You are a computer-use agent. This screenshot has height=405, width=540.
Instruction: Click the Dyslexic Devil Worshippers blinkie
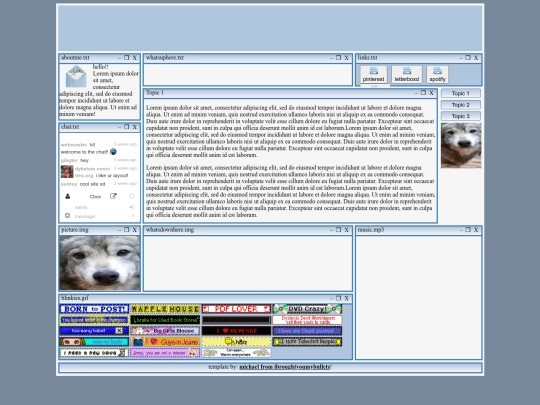click(307, 320)
